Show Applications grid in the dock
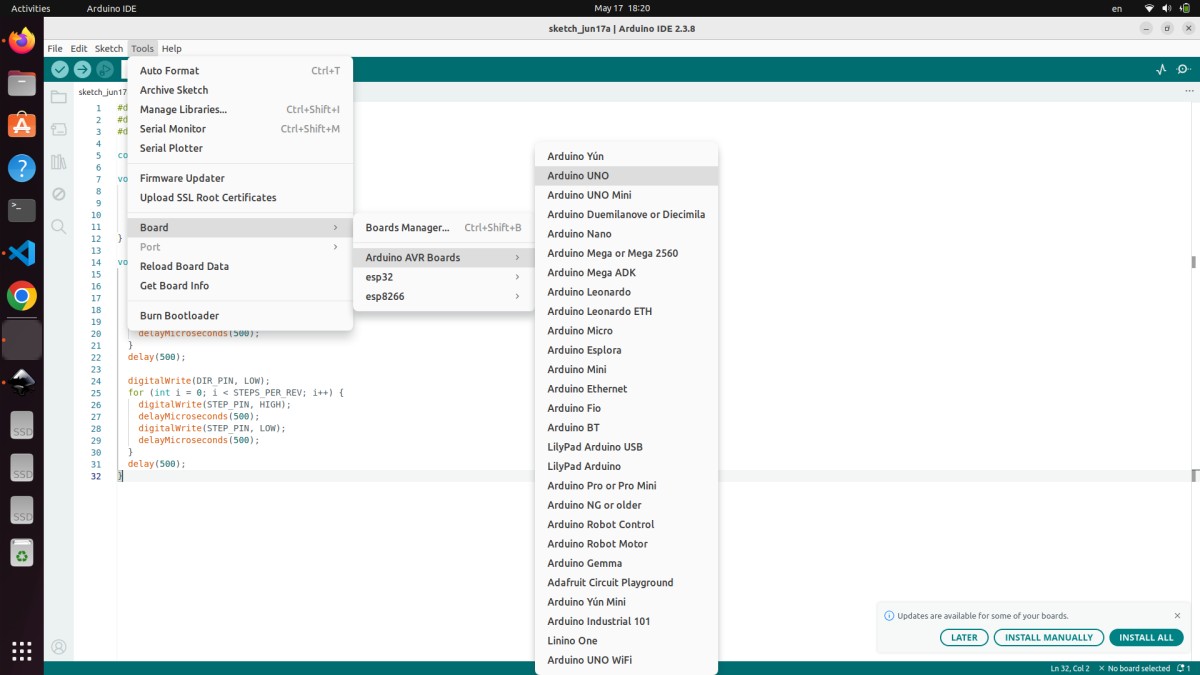This screenshot has height=675, width=1200. pos(22,649)
